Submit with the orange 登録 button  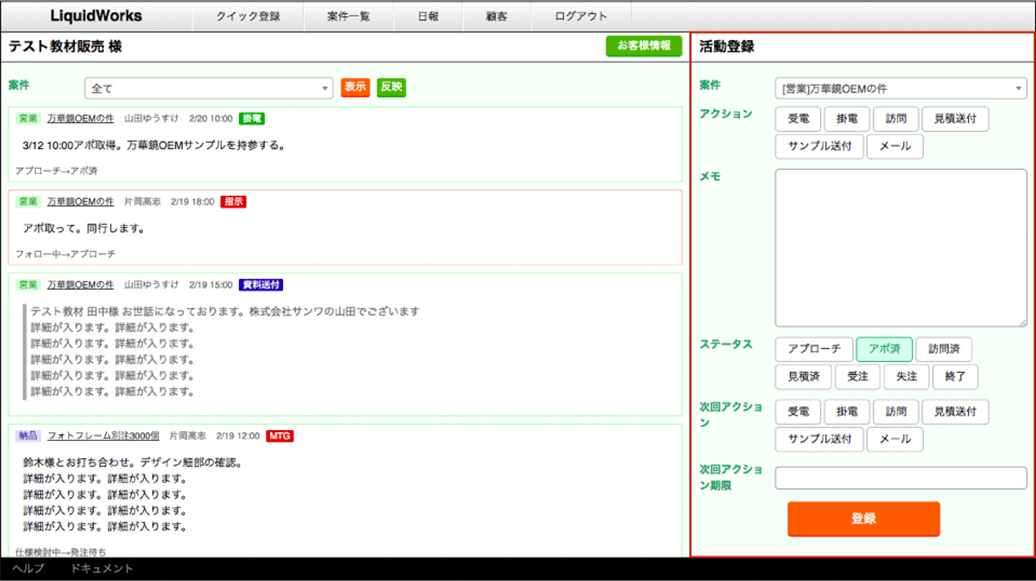coord(863,519)
